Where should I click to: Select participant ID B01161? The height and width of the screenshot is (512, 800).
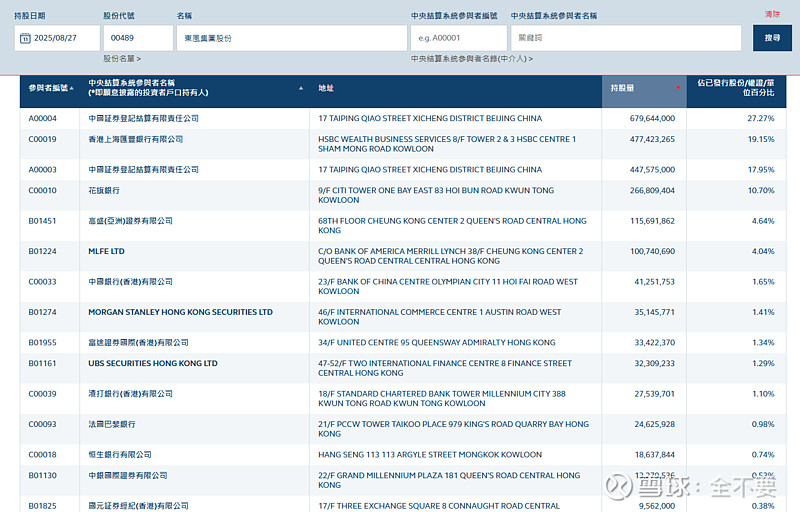coord(42,363)
